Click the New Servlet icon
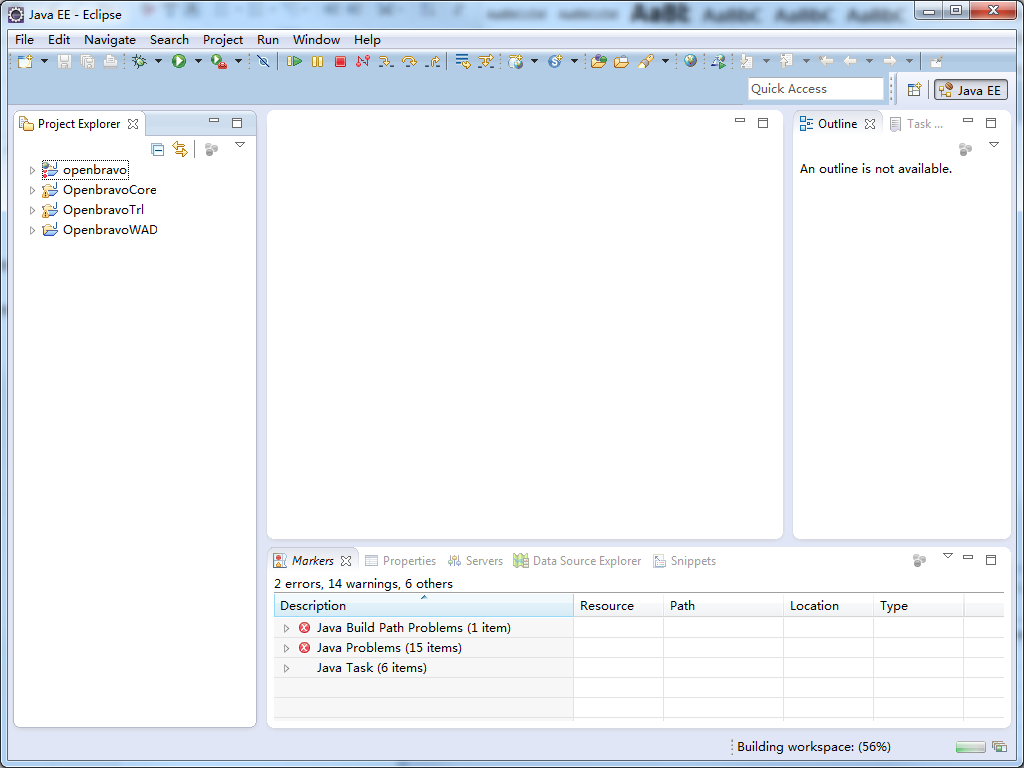Screen dimensions: 1024x768 556,61
